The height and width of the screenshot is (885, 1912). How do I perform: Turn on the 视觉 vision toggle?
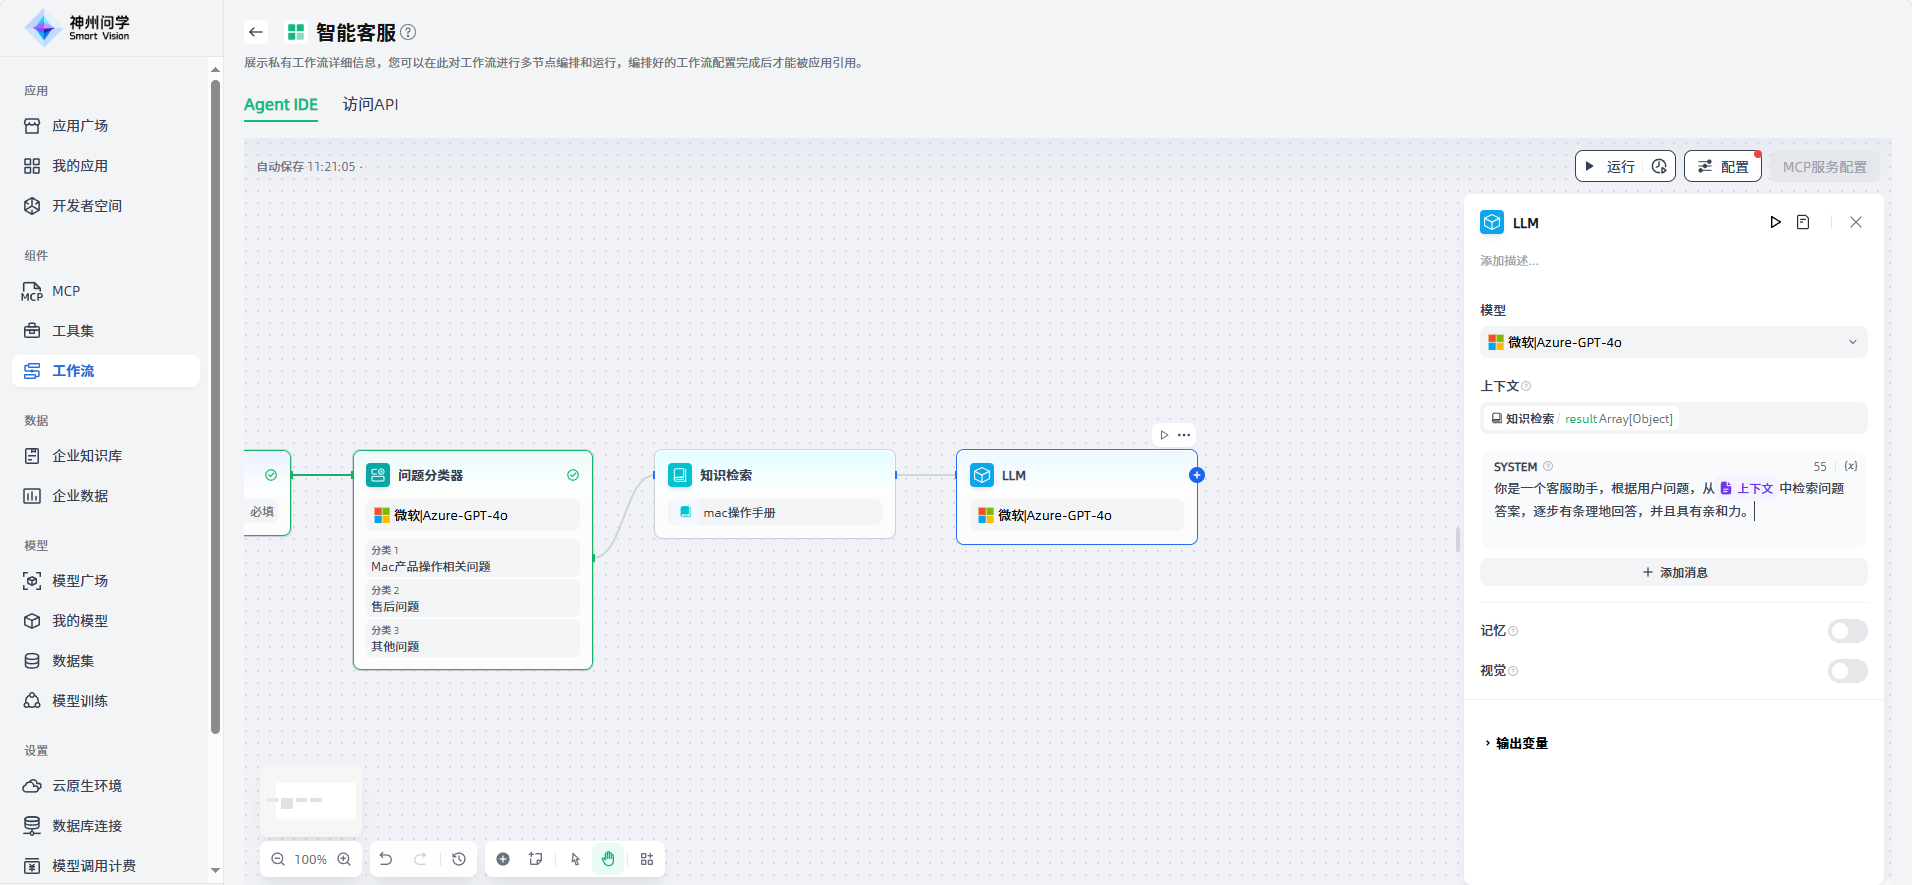click(x=1847, y=671)
